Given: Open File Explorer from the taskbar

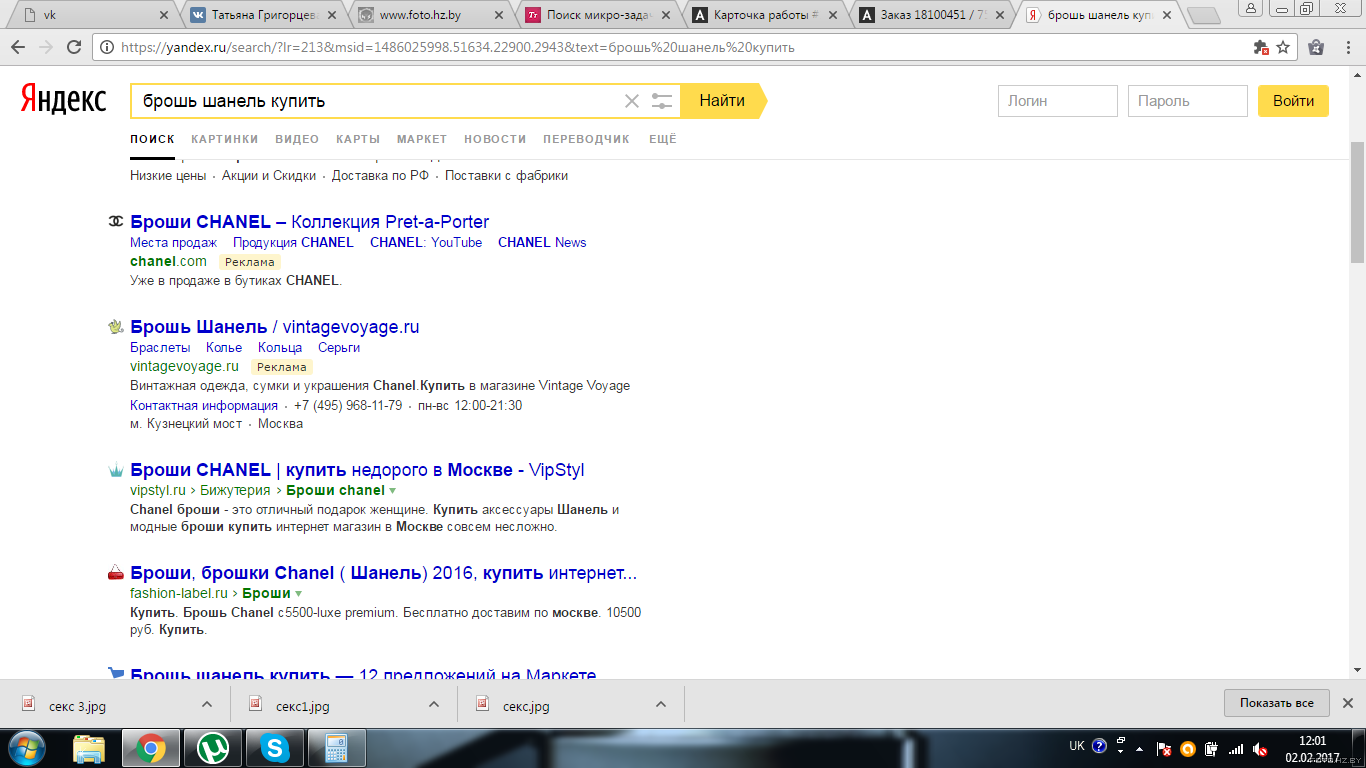Looking at the screenshot, I should pos(90,748).
